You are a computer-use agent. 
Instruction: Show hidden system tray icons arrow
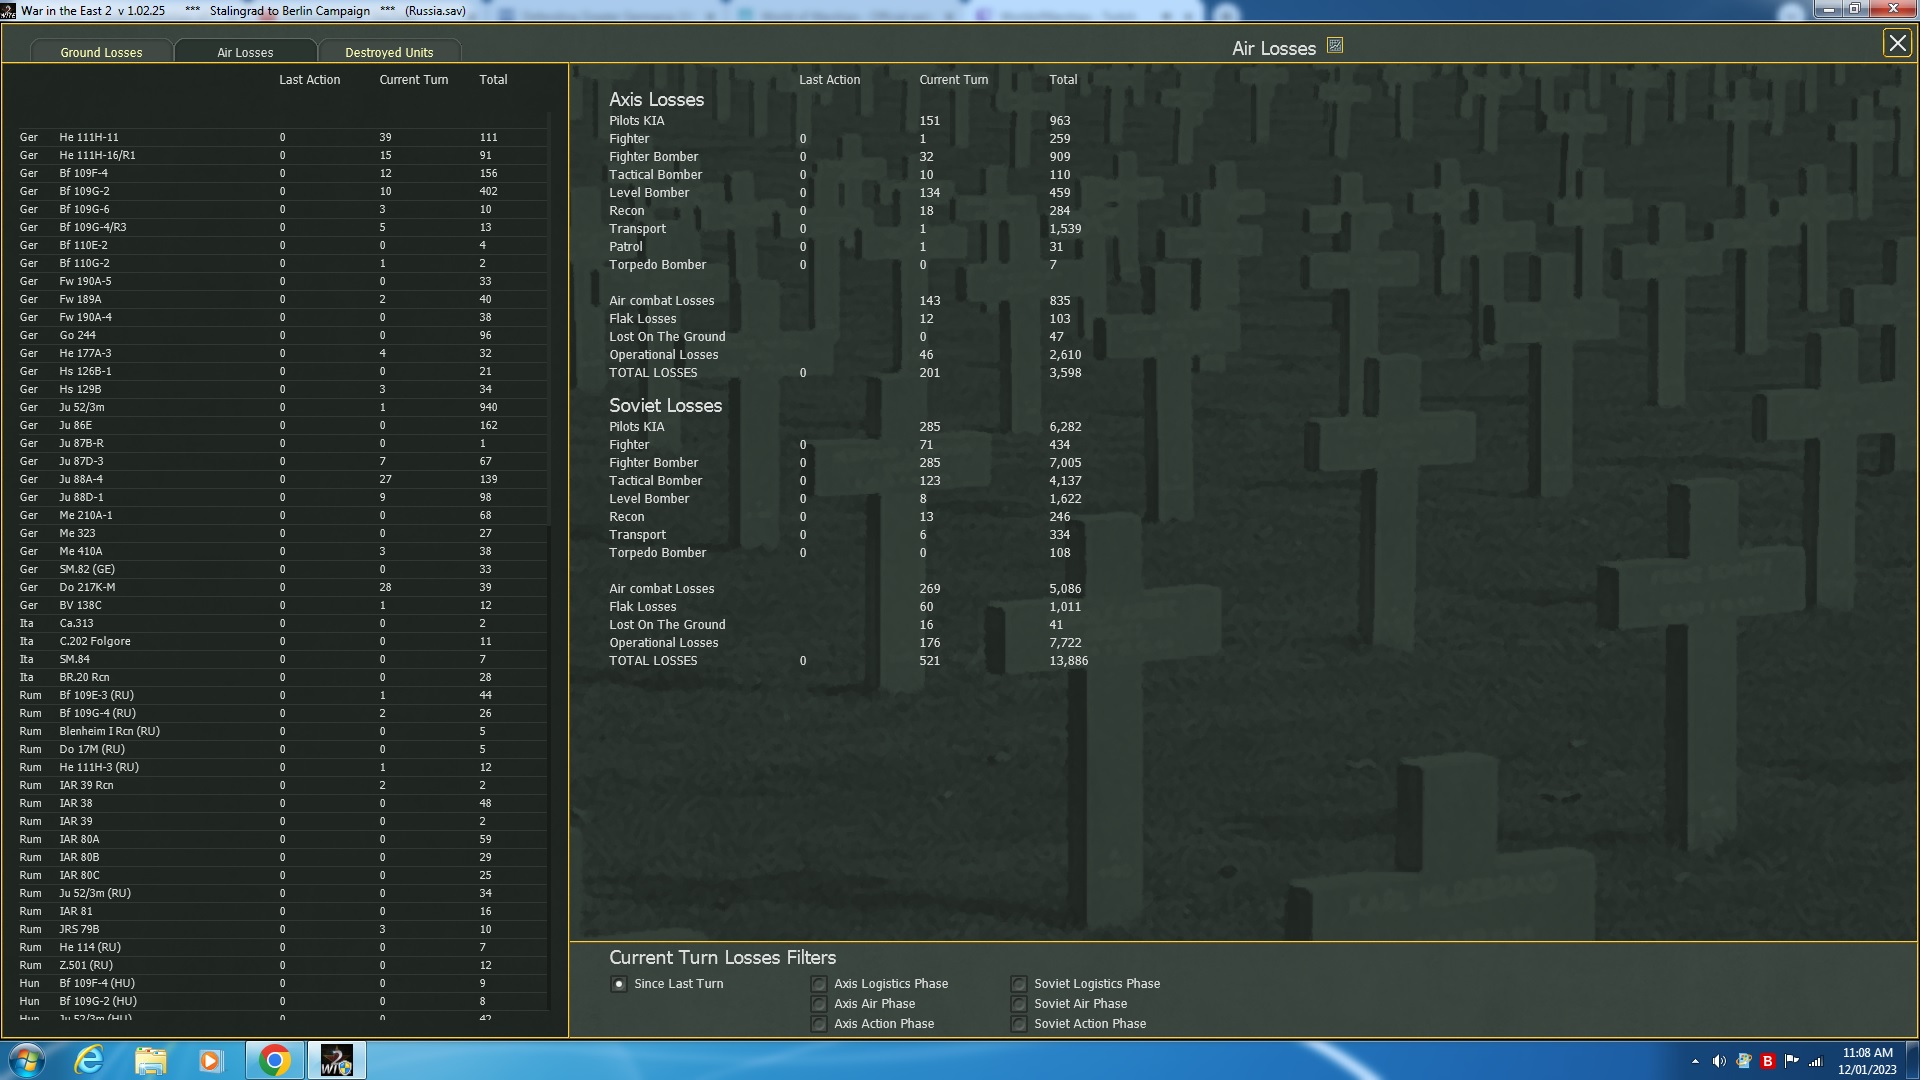pos(1695,1061)
